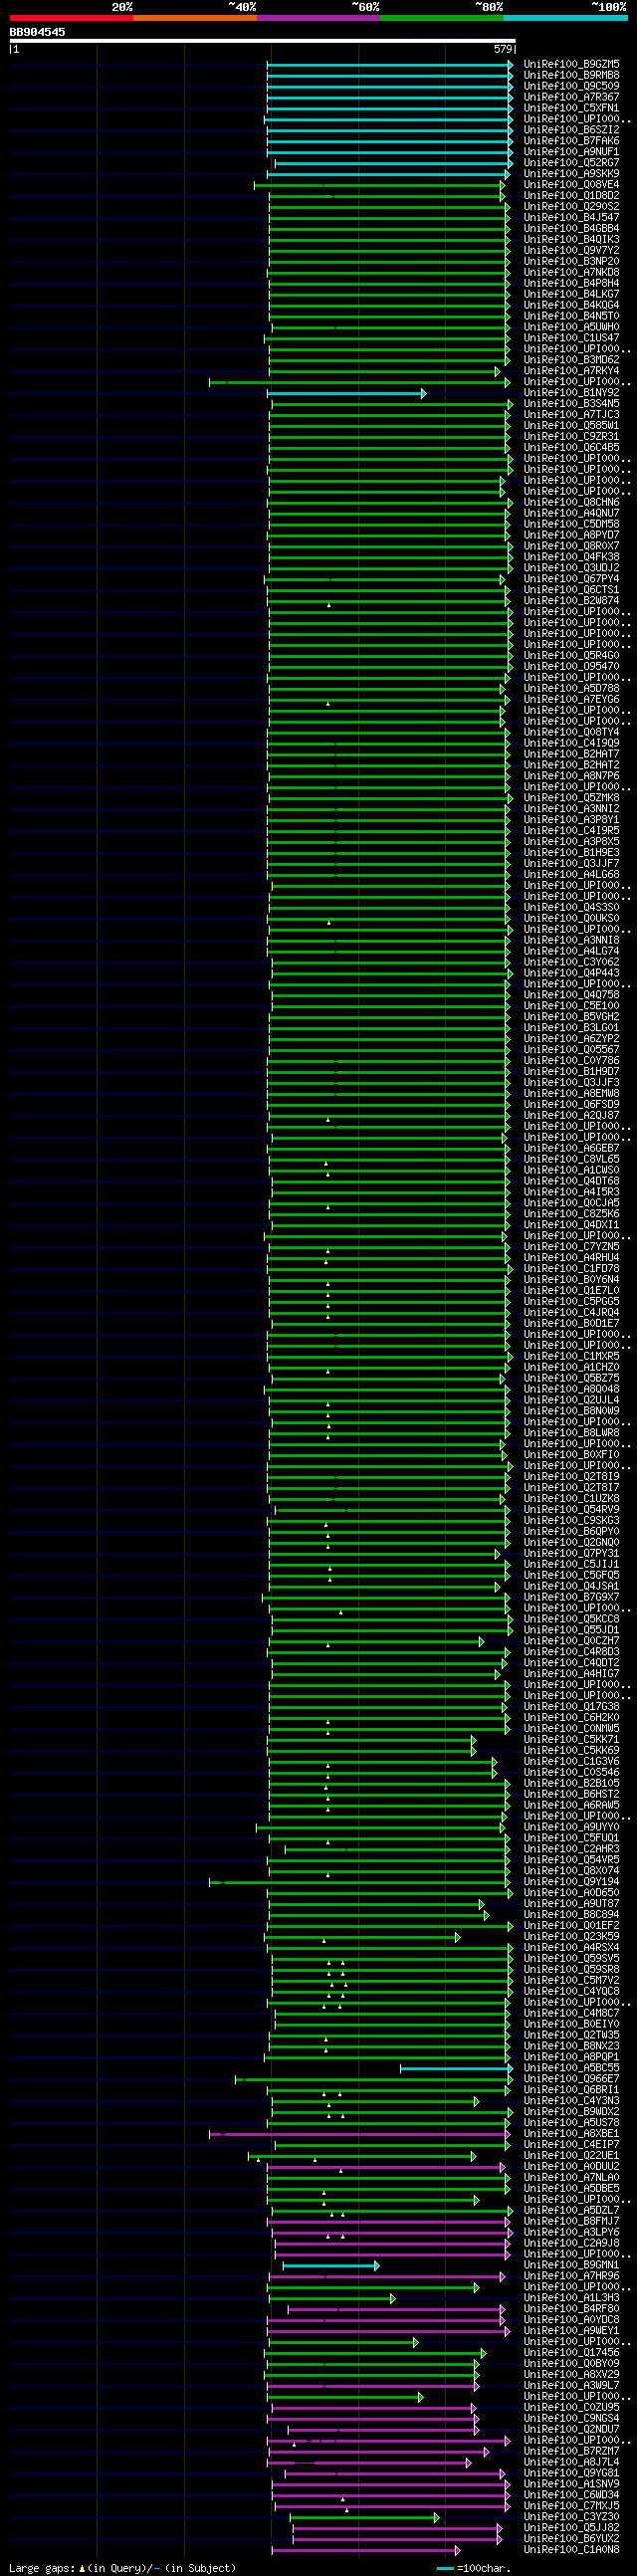The image size is (637, 2576).
Task: Click the white query sequence ruler bar
Action: pos(262,41)
